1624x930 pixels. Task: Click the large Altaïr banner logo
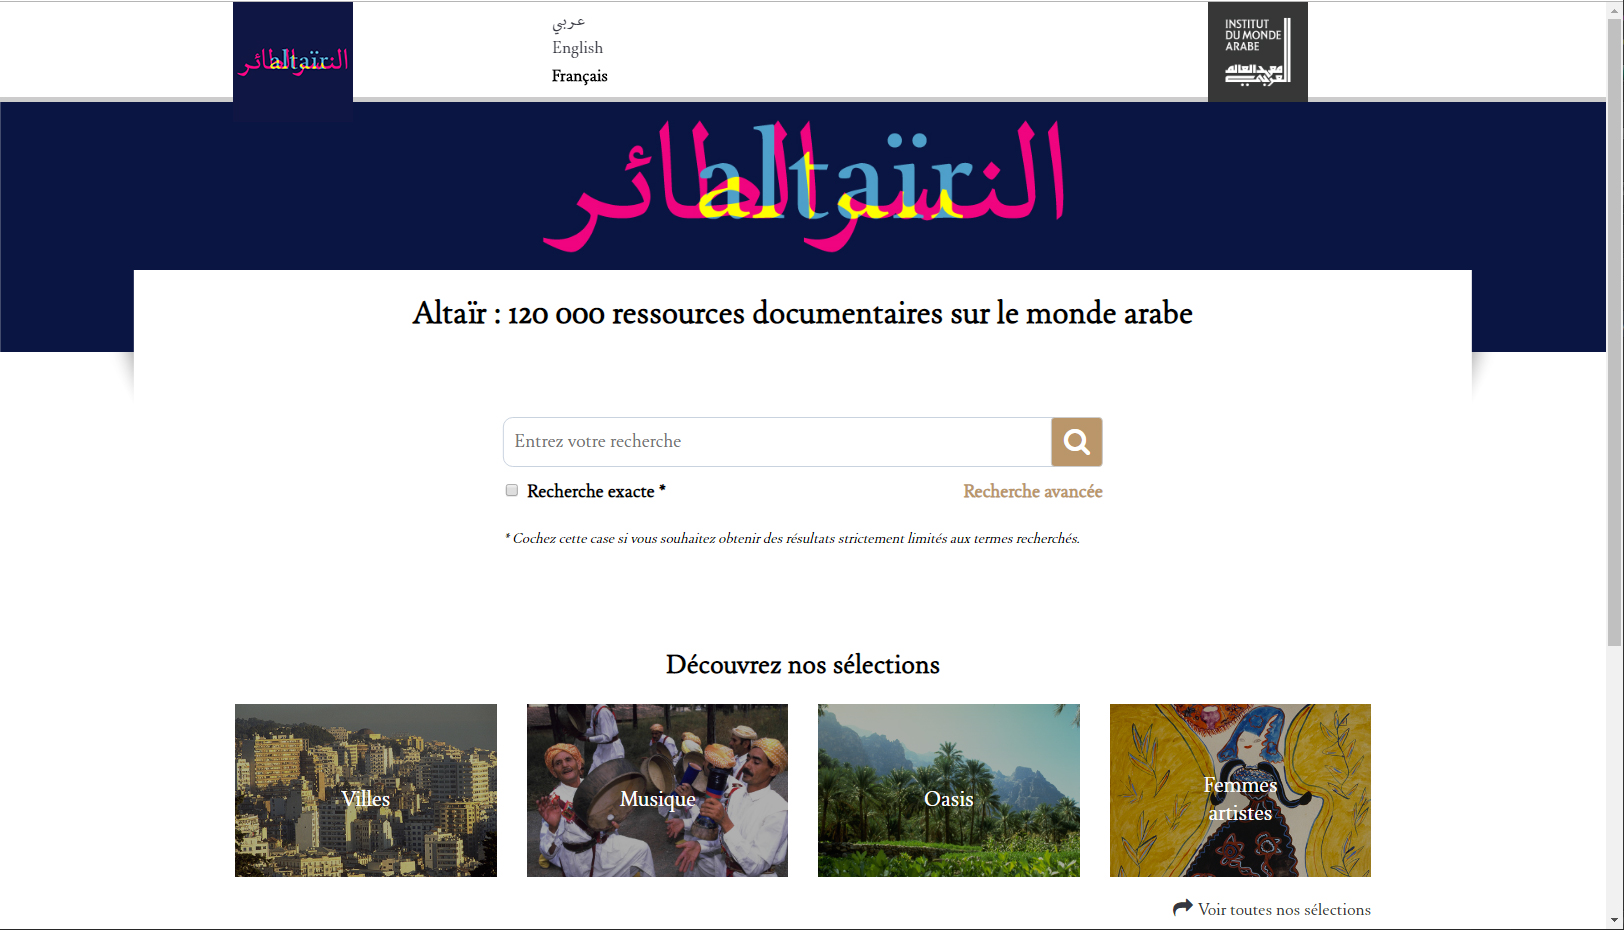click(803, 185)
